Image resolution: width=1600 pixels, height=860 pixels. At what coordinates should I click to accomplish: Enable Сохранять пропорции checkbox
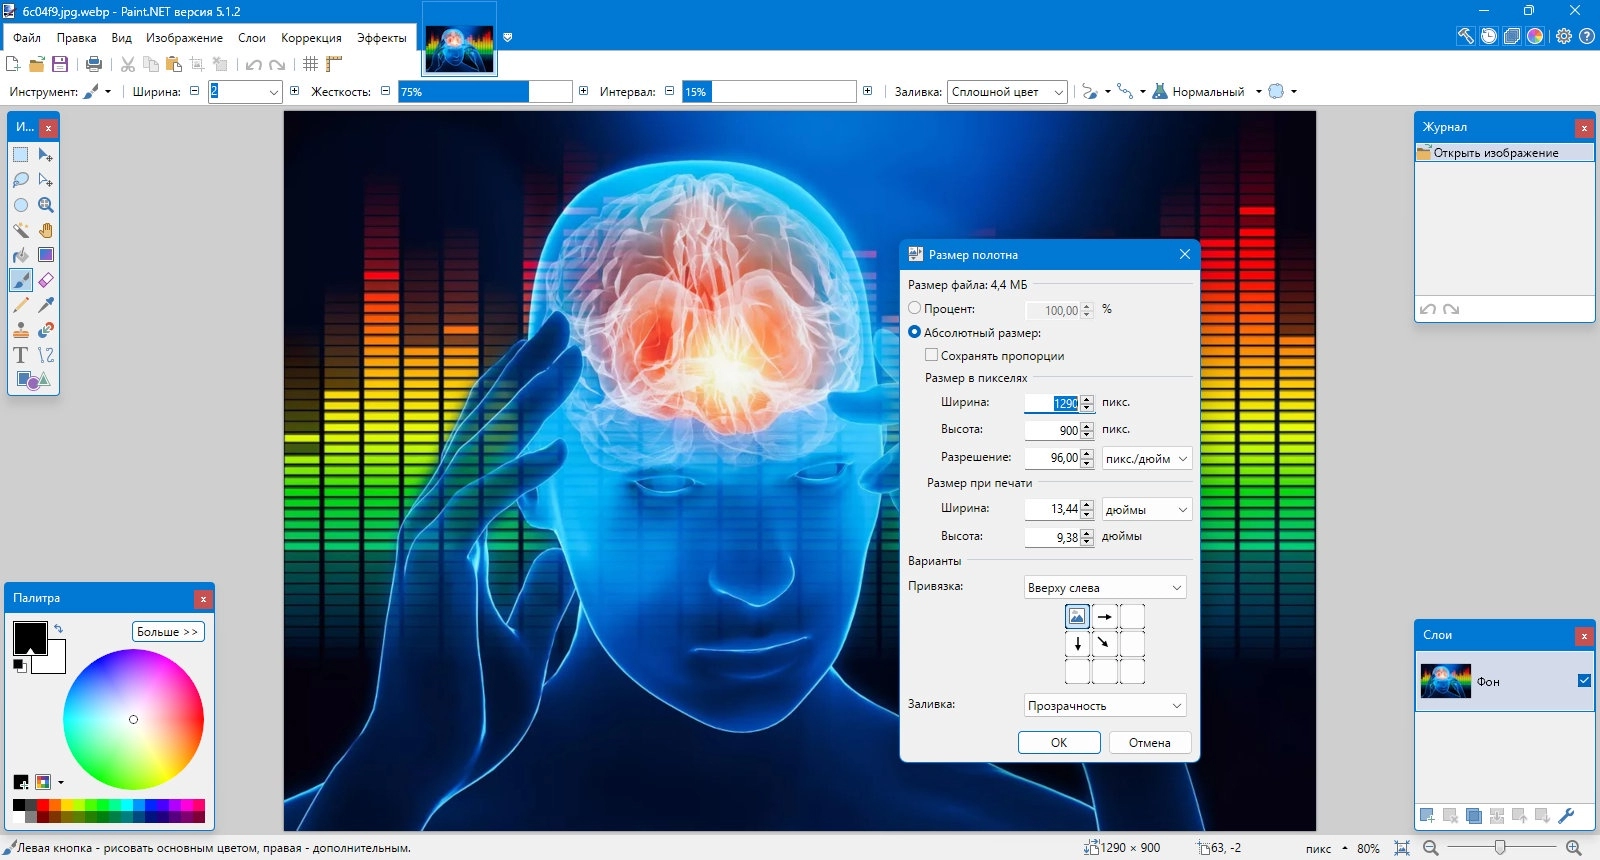[932, 355]
